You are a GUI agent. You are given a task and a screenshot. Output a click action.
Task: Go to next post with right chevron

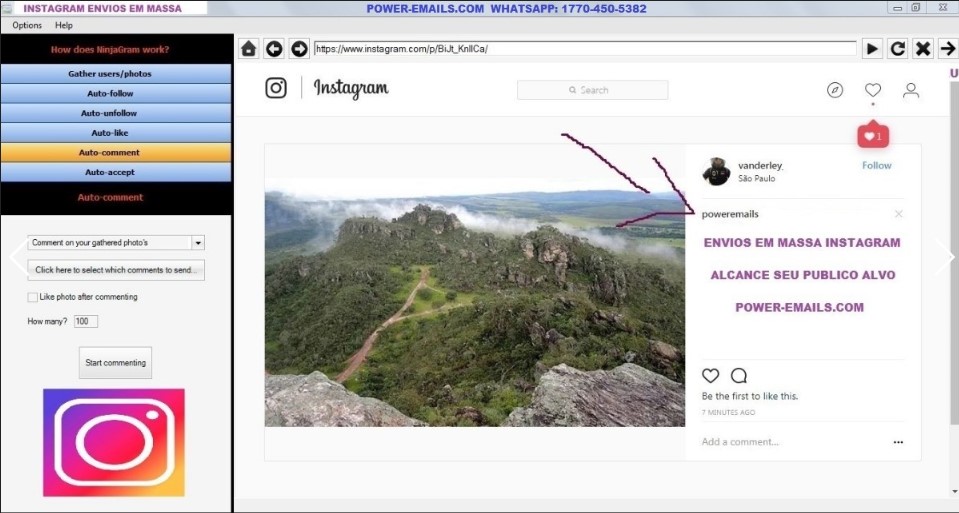(x=947, y=257)
